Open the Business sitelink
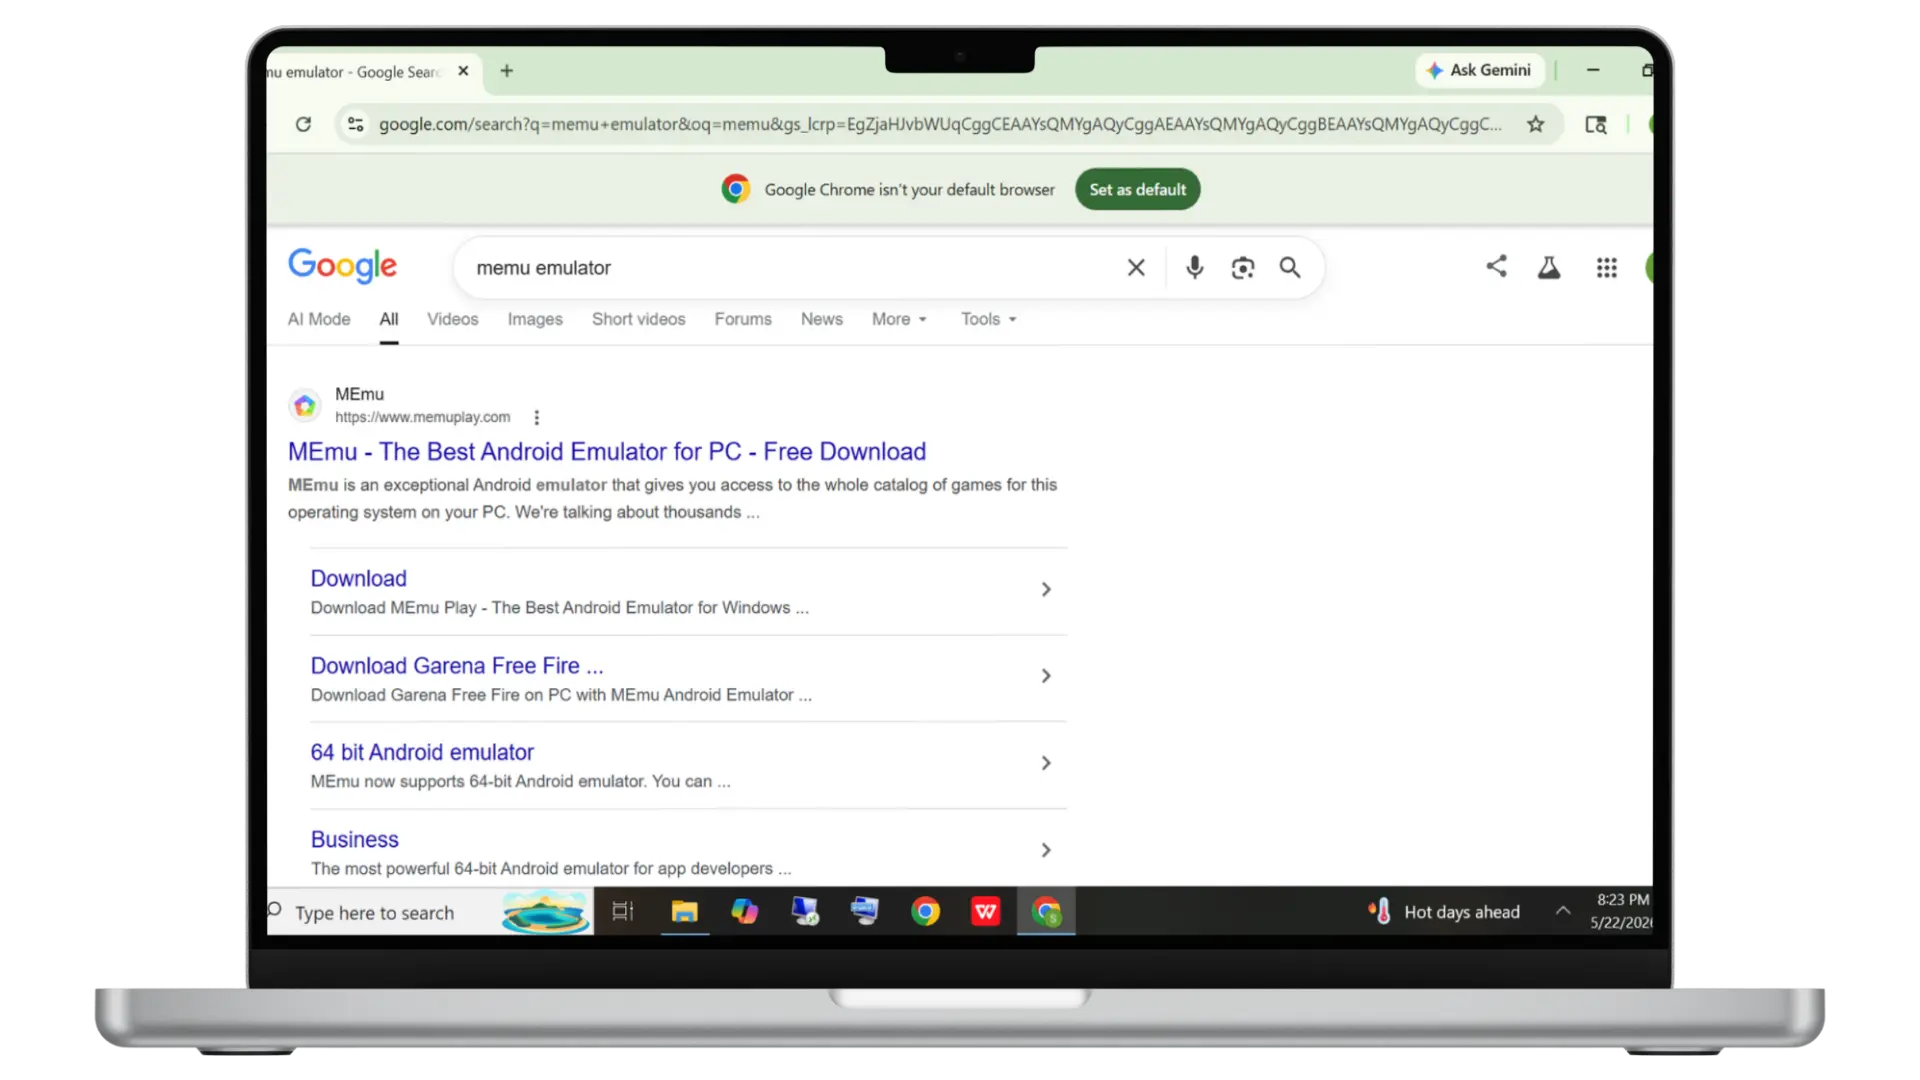The image size is (1920, 1080). point(354,839)
